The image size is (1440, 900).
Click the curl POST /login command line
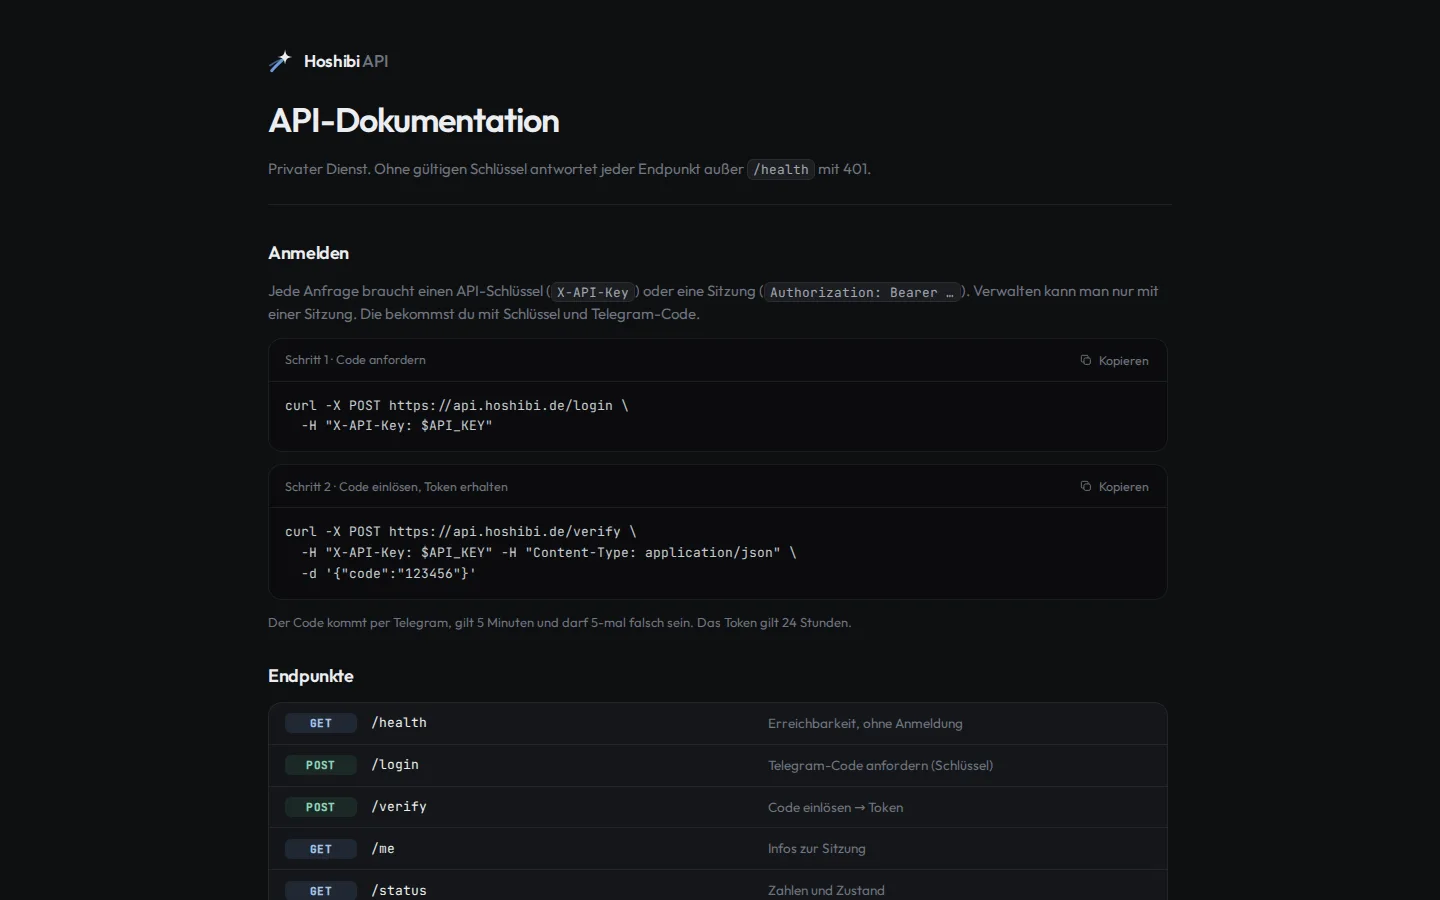[x=457, y=405]
